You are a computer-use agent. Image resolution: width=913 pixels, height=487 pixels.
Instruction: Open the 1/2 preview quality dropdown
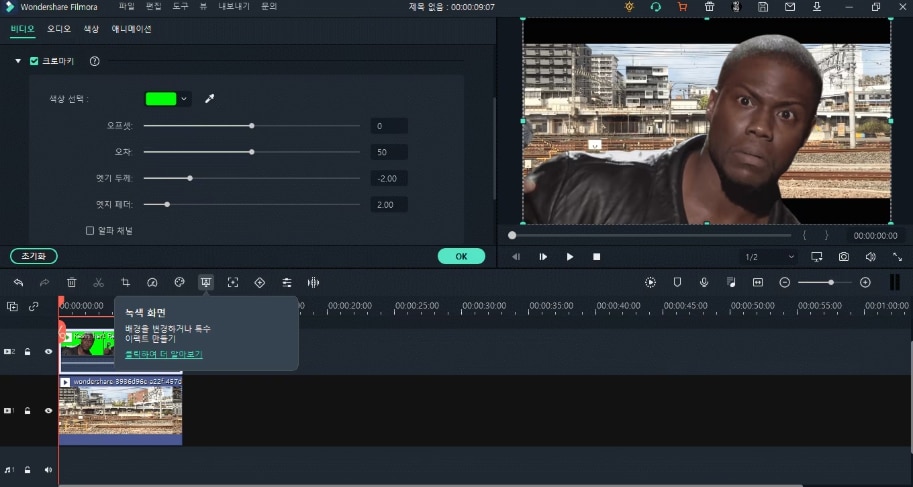(x=768, y=257)
